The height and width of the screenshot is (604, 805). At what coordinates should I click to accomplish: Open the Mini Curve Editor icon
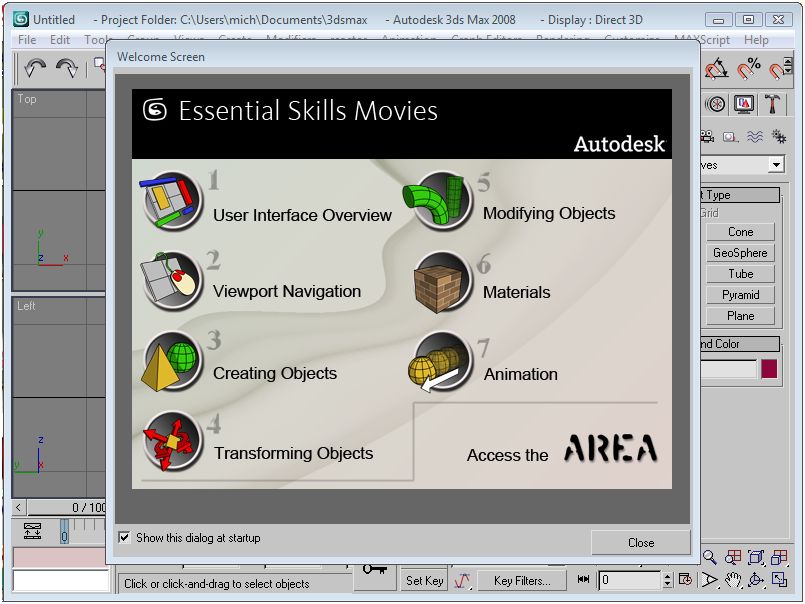pyautogui.click(x=32, y=531)
